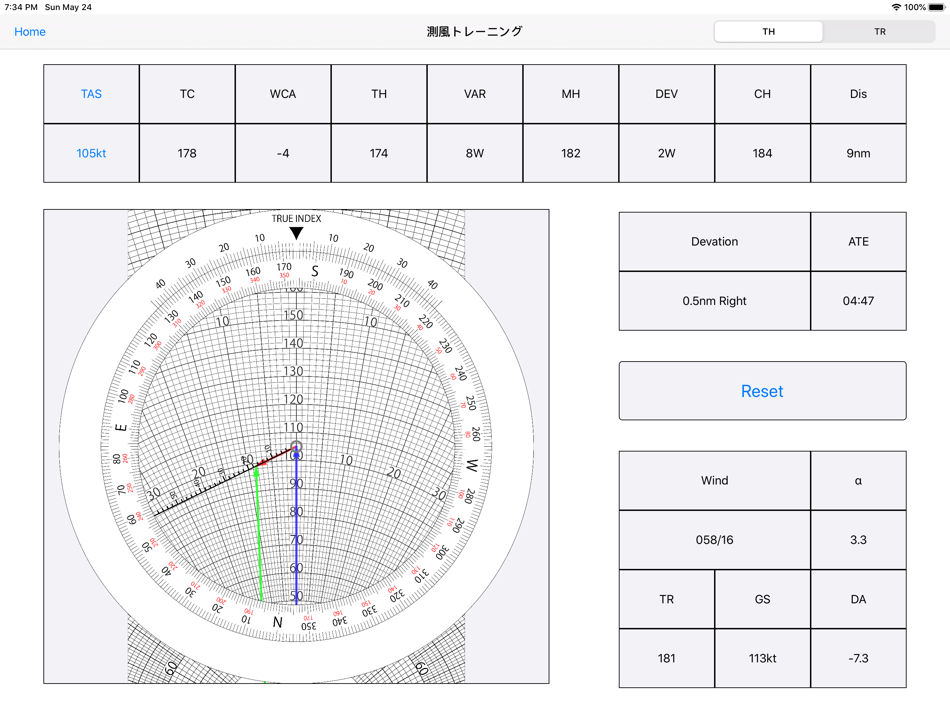
Task: Tap the 70 speed arc label
Action: pos(296,539)
